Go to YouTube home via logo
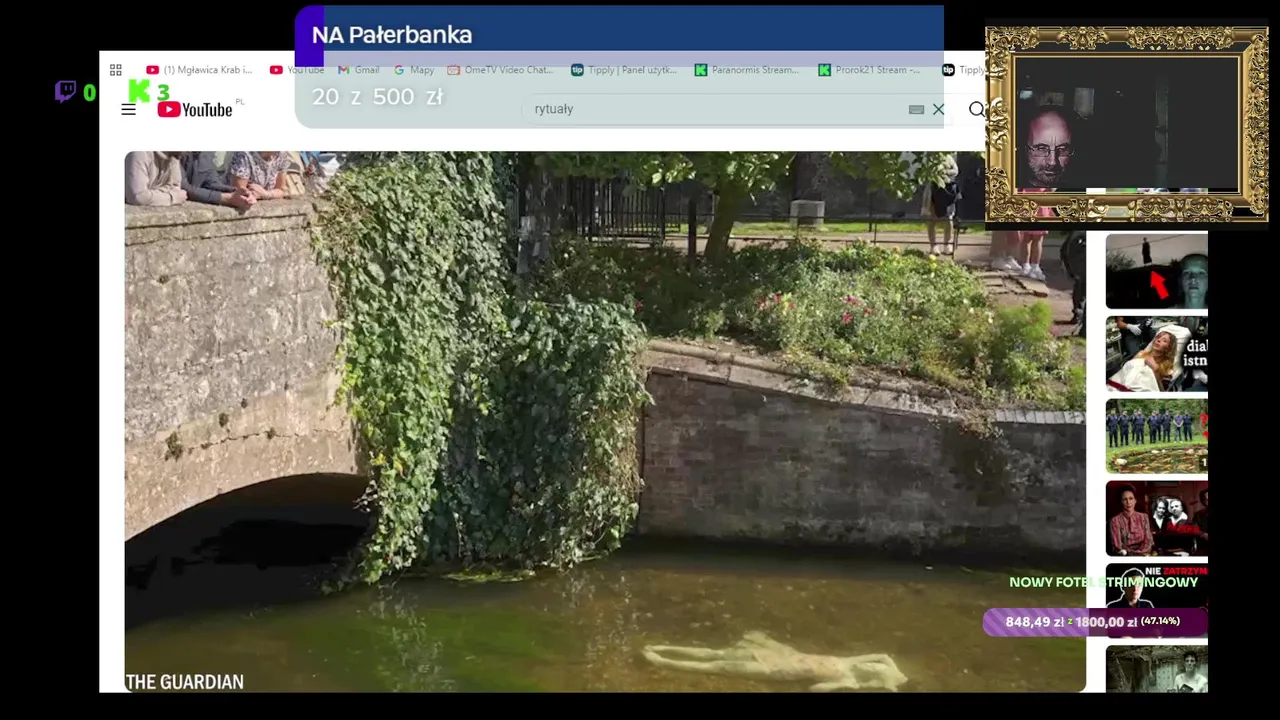 195,109
